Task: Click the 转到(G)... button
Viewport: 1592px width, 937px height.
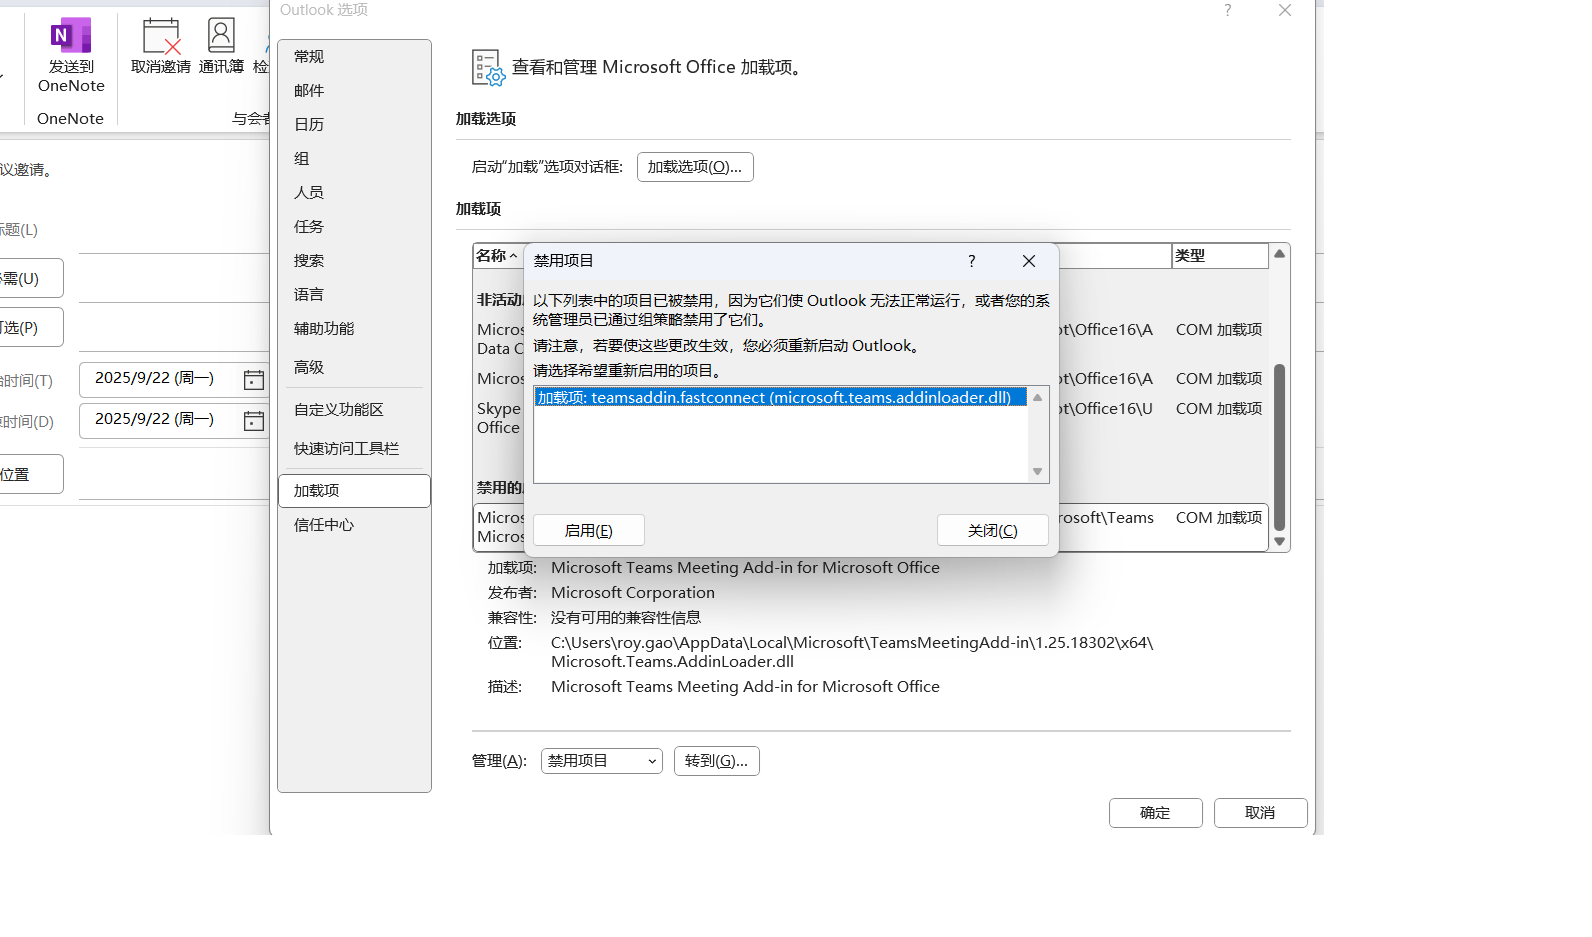Action: coord(716,761)
